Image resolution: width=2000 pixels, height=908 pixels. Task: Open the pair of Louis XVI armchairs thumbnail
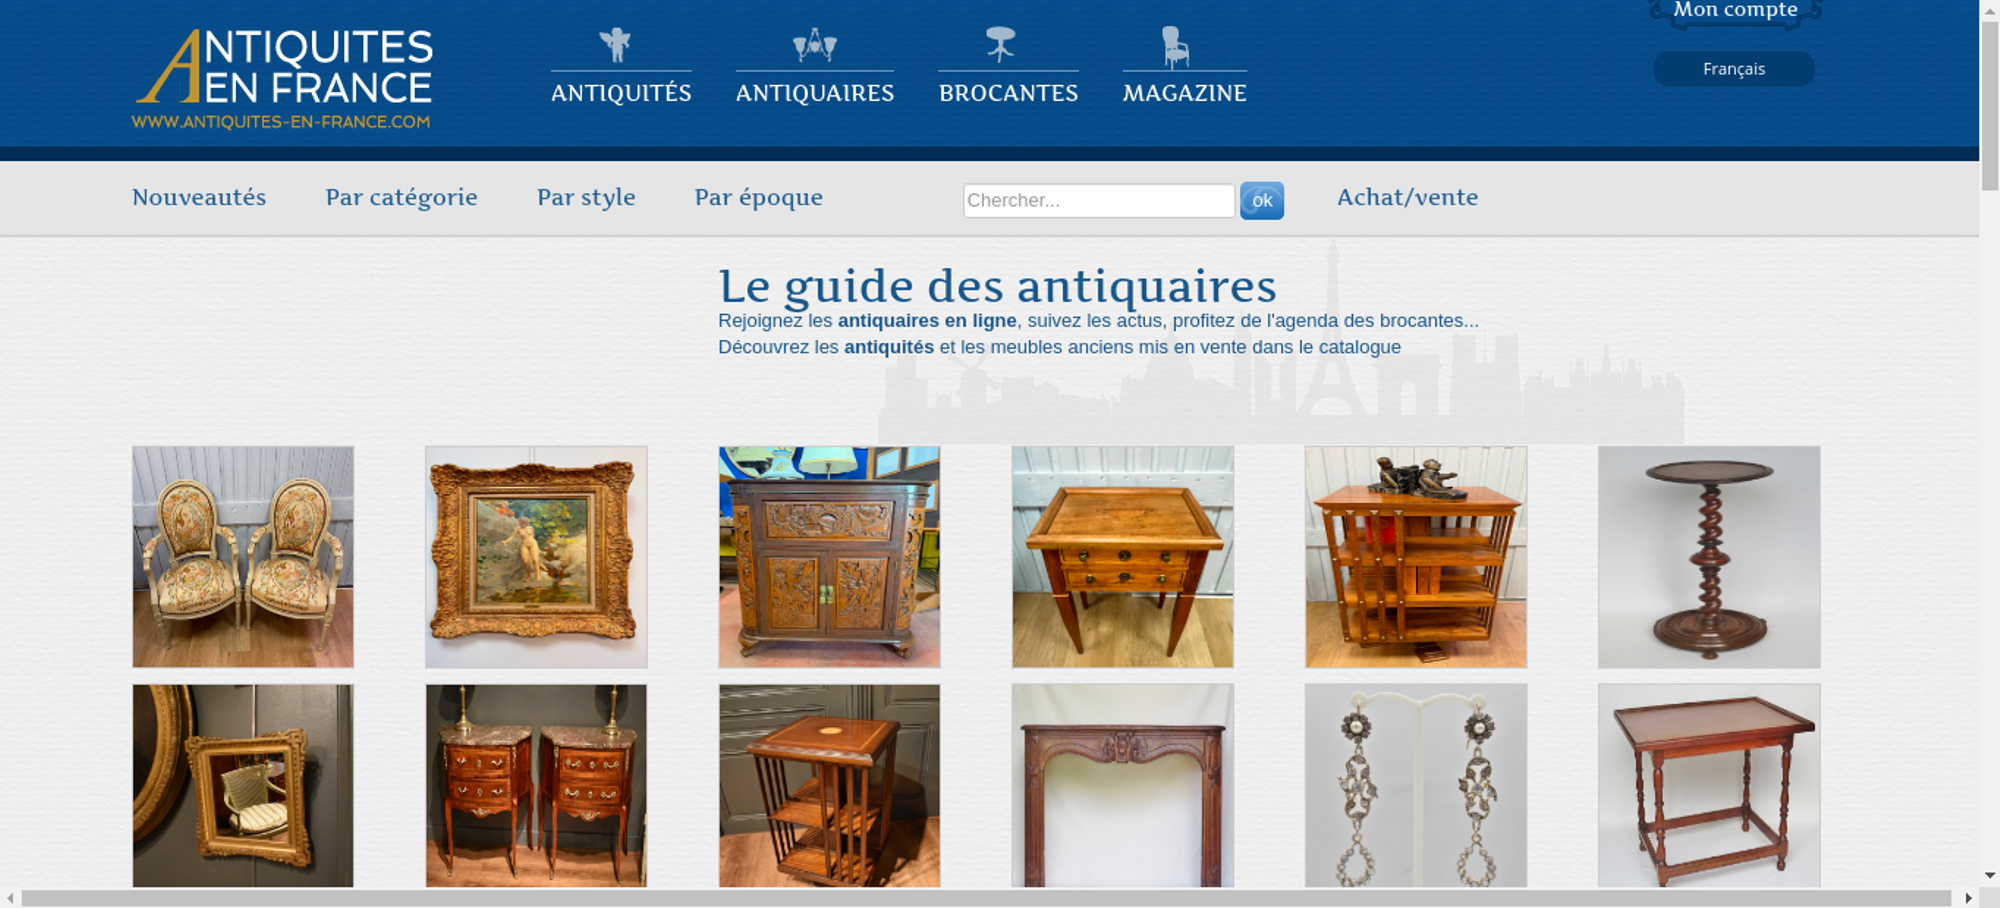point(243,557)
